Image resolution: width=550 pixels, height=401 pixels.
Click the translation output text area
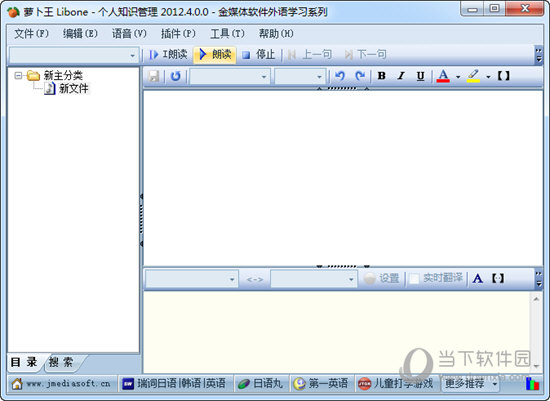337,332
